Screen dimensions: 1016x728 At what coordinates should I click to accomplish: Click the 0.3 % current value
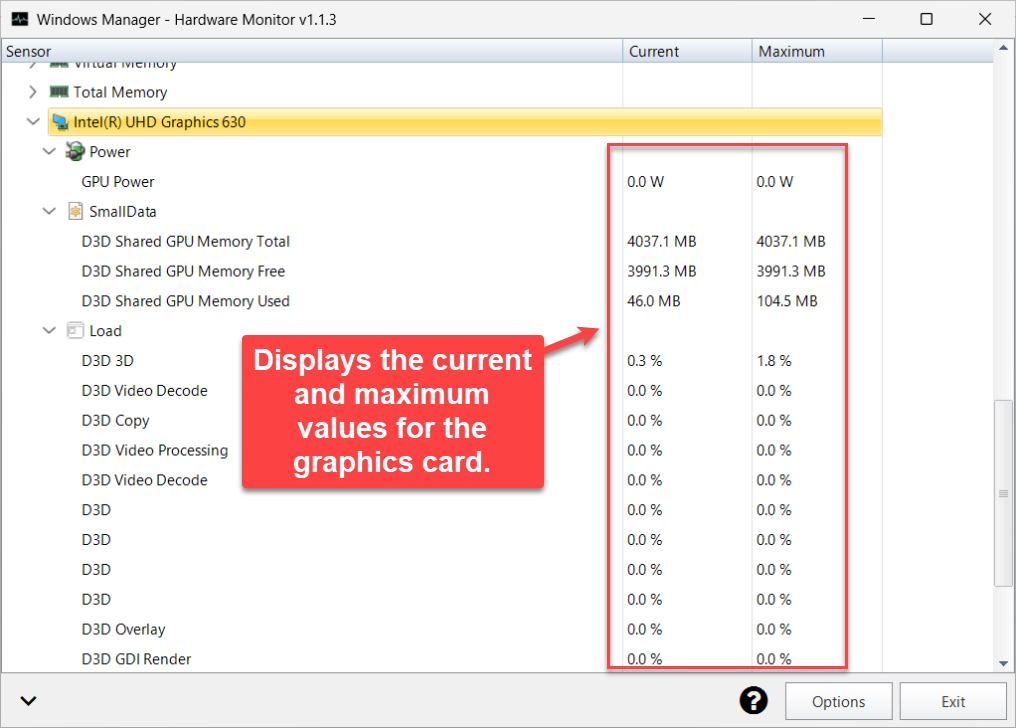pyautogui.click(x=645, y=360)
